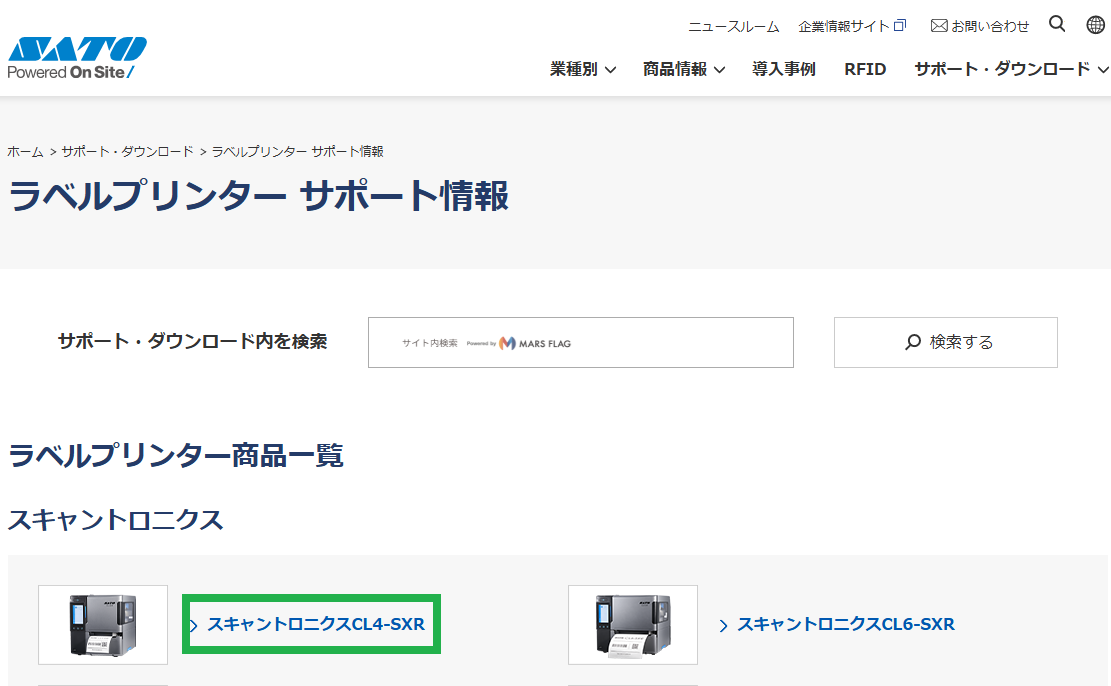Go to サポート・ダウンロード breadcrumb
Image resolution: width=1111 pixels, height=686 pixels.
128,152
